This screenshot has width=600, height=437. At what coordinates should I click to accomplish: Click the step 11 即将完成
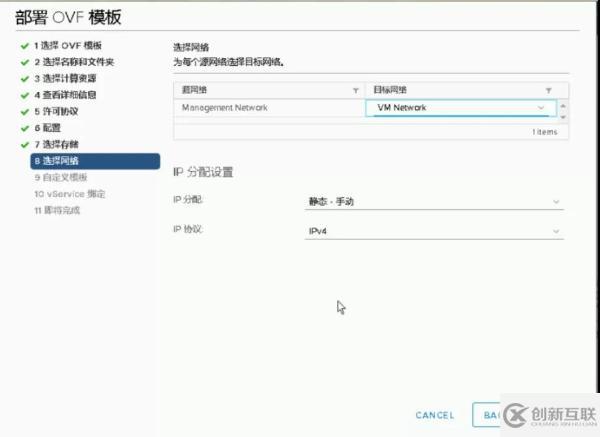click(x=57, y=210)
